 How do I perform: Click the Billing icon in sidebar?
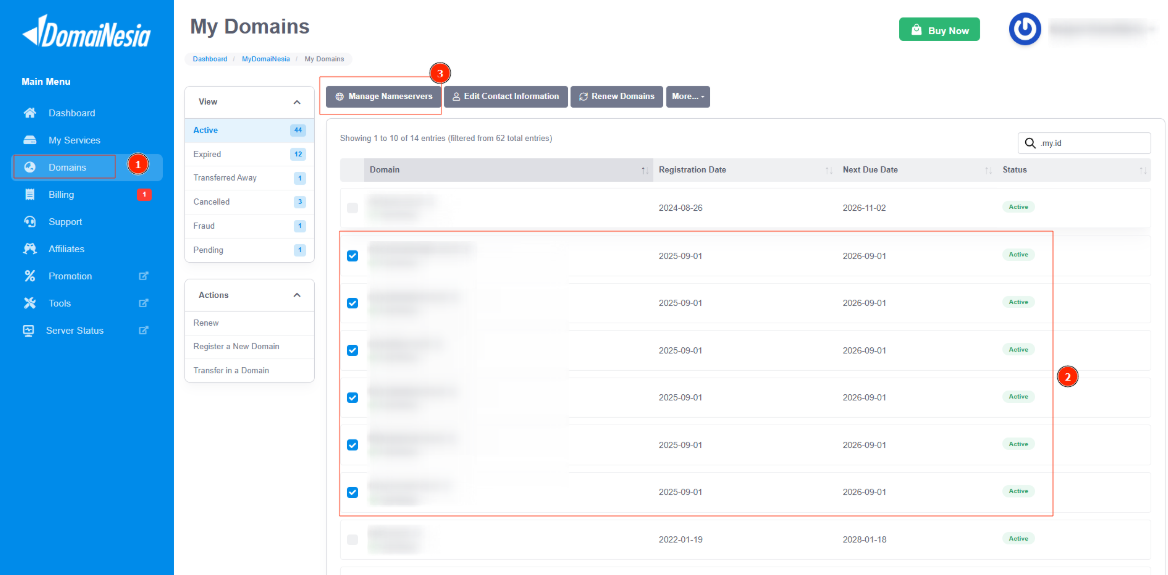[30, 195]
